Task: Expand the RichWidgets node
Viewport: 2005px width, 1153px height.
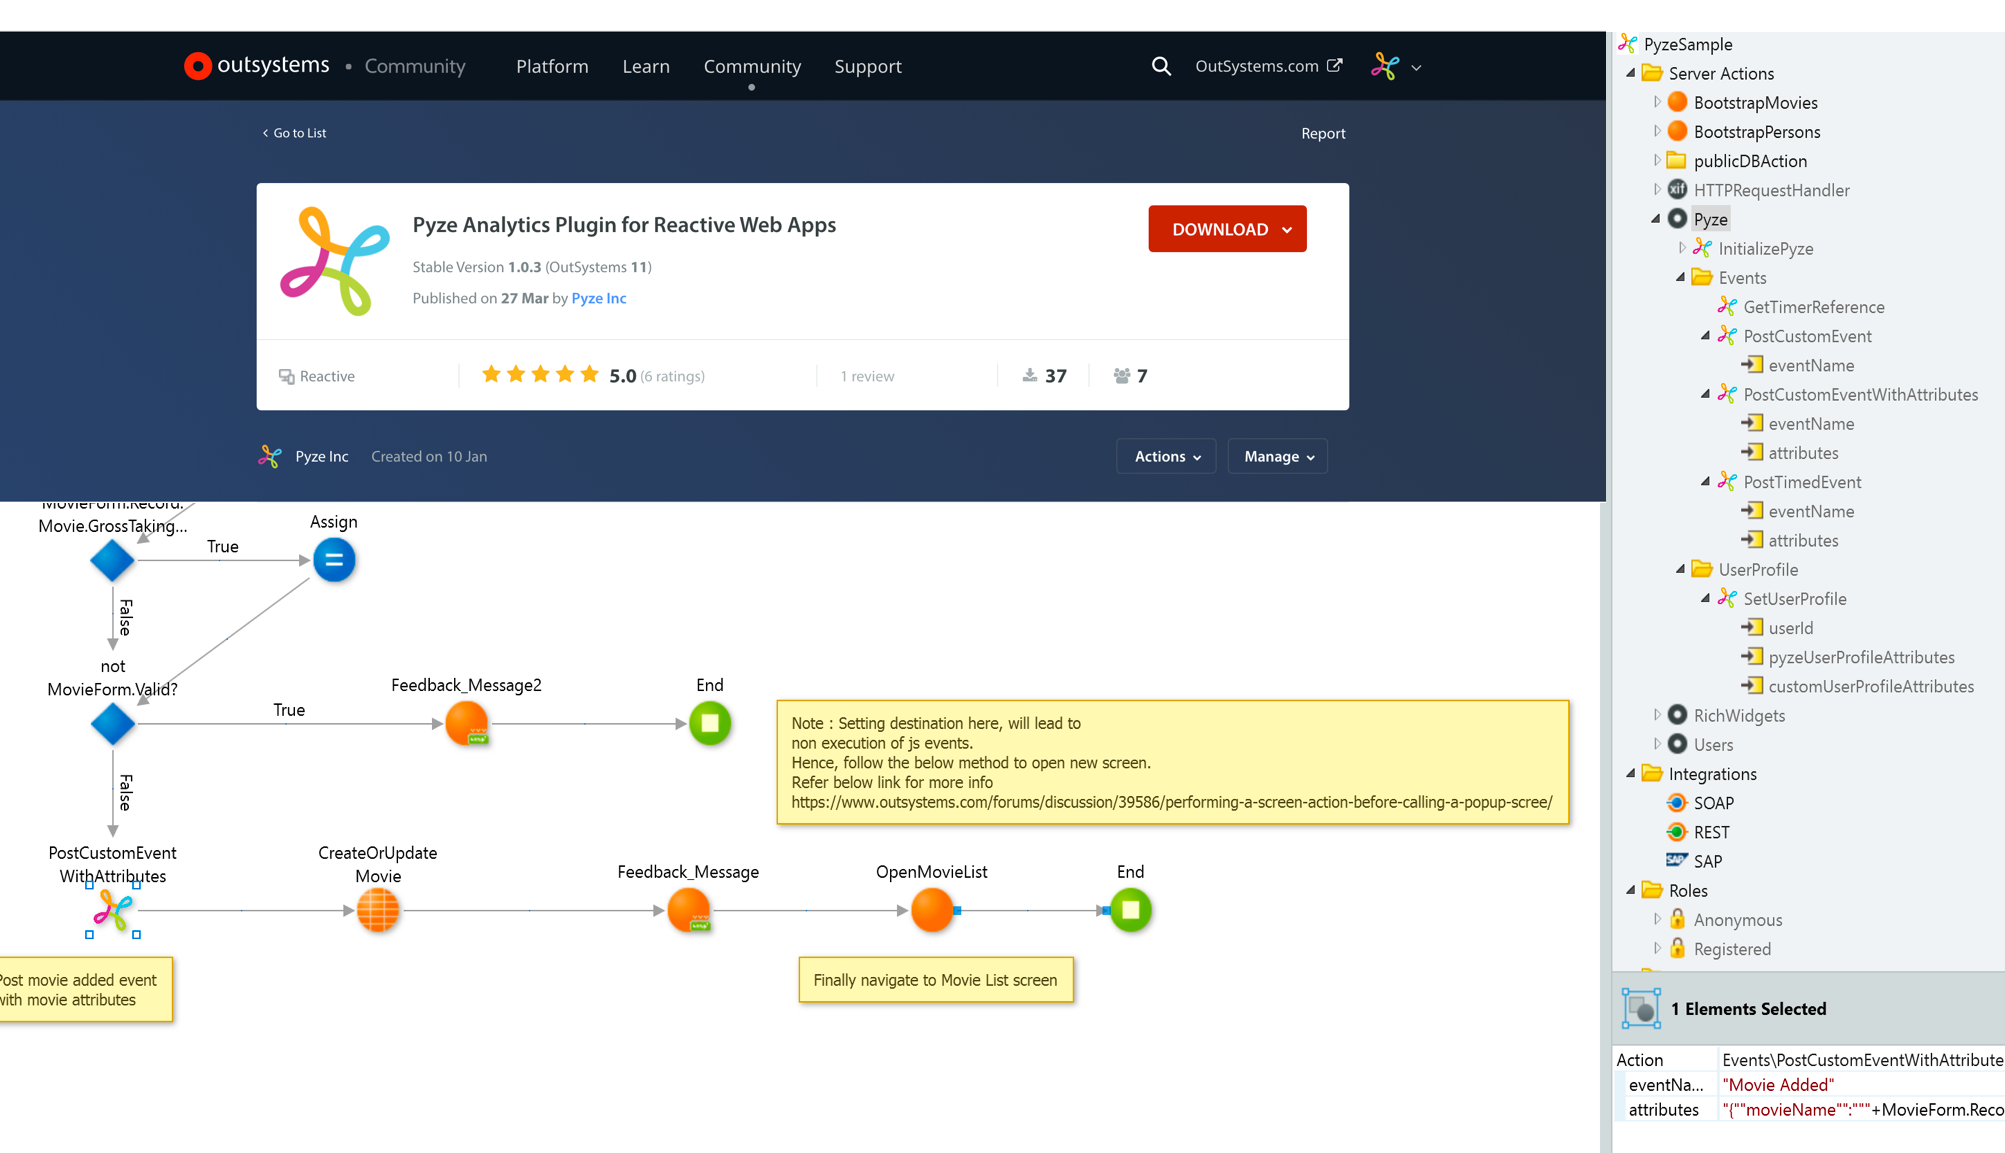Action: tap(1656, 714)
